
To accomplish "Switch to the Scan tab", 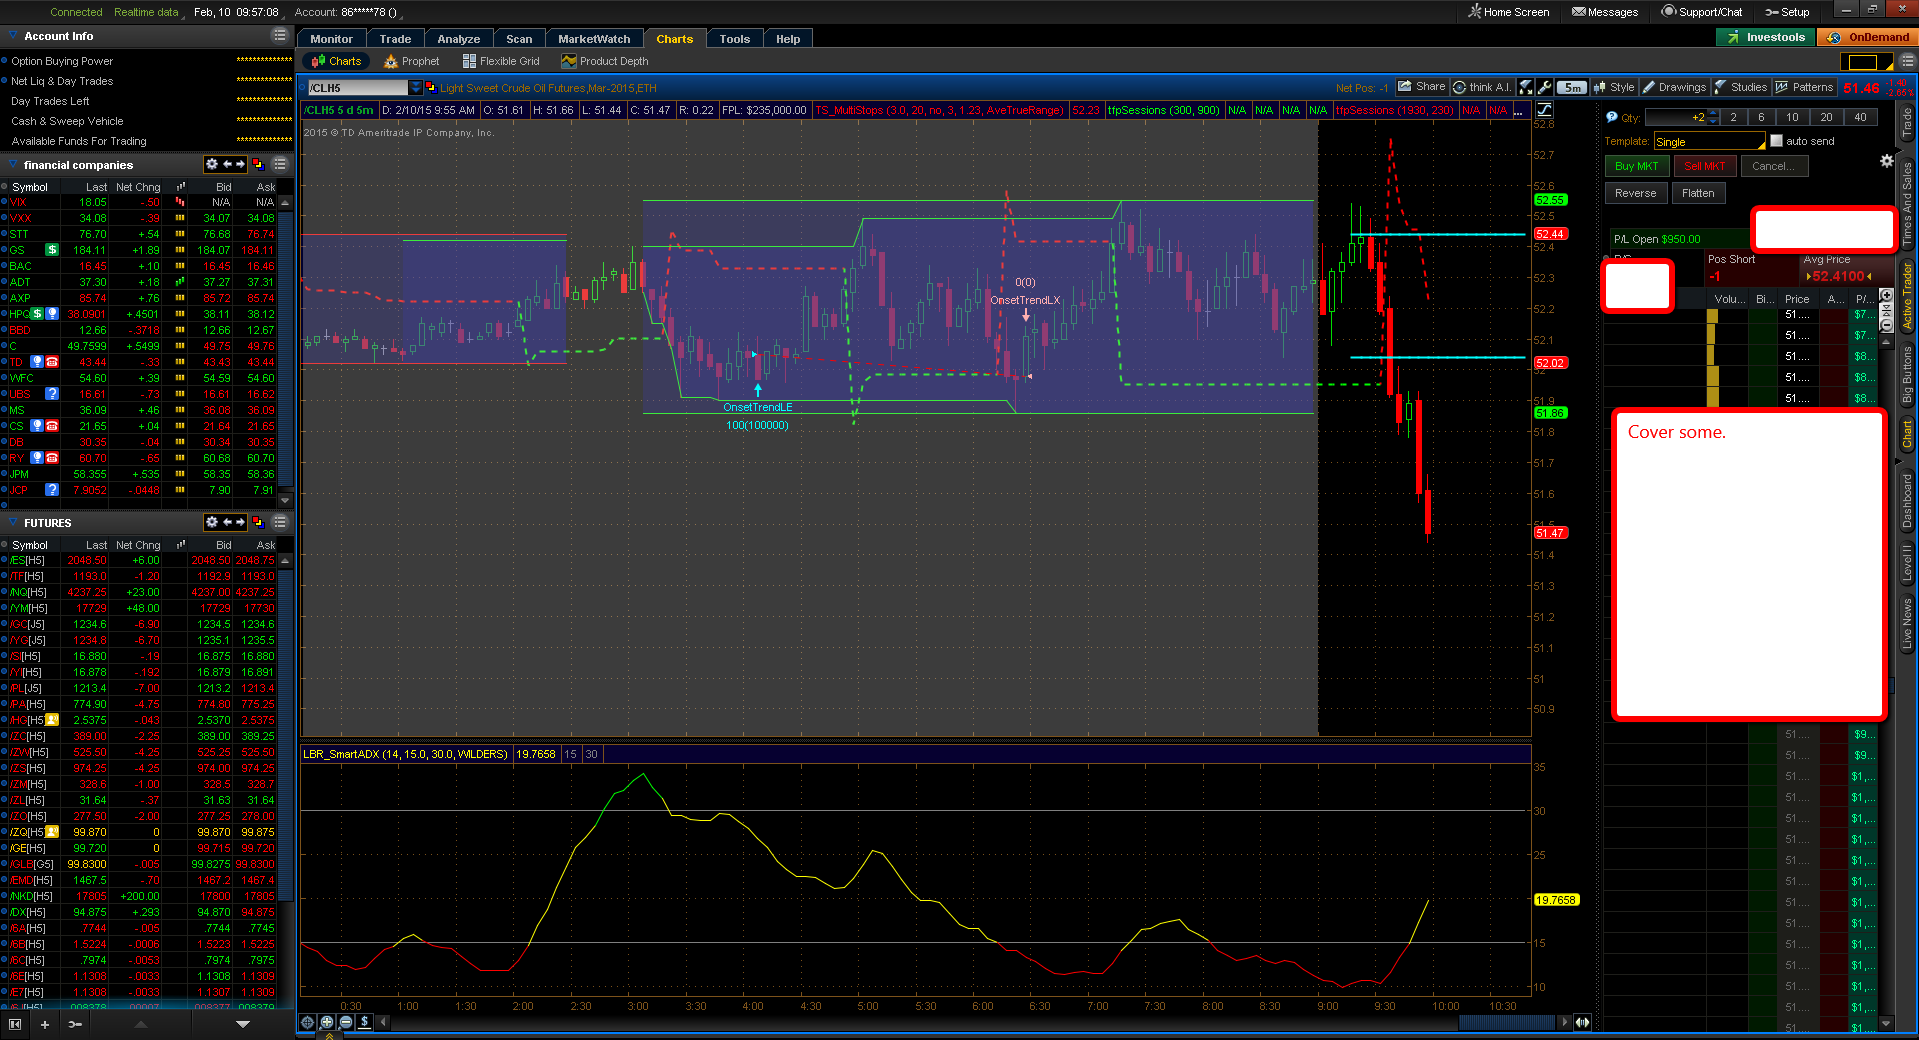I will click(519, 39).
